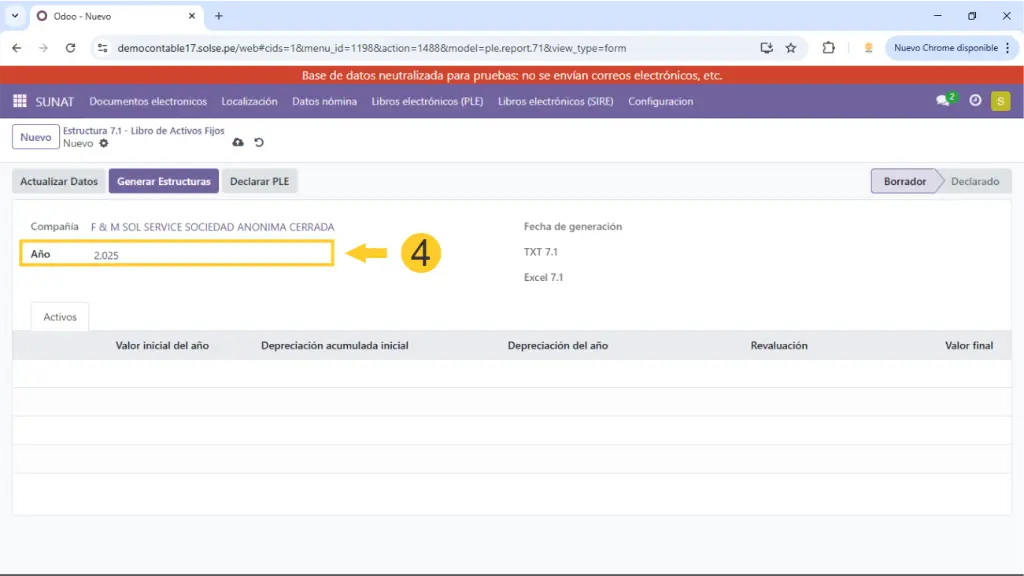
Task: Discard changes with the undo icon
Action: coord(259,143)
